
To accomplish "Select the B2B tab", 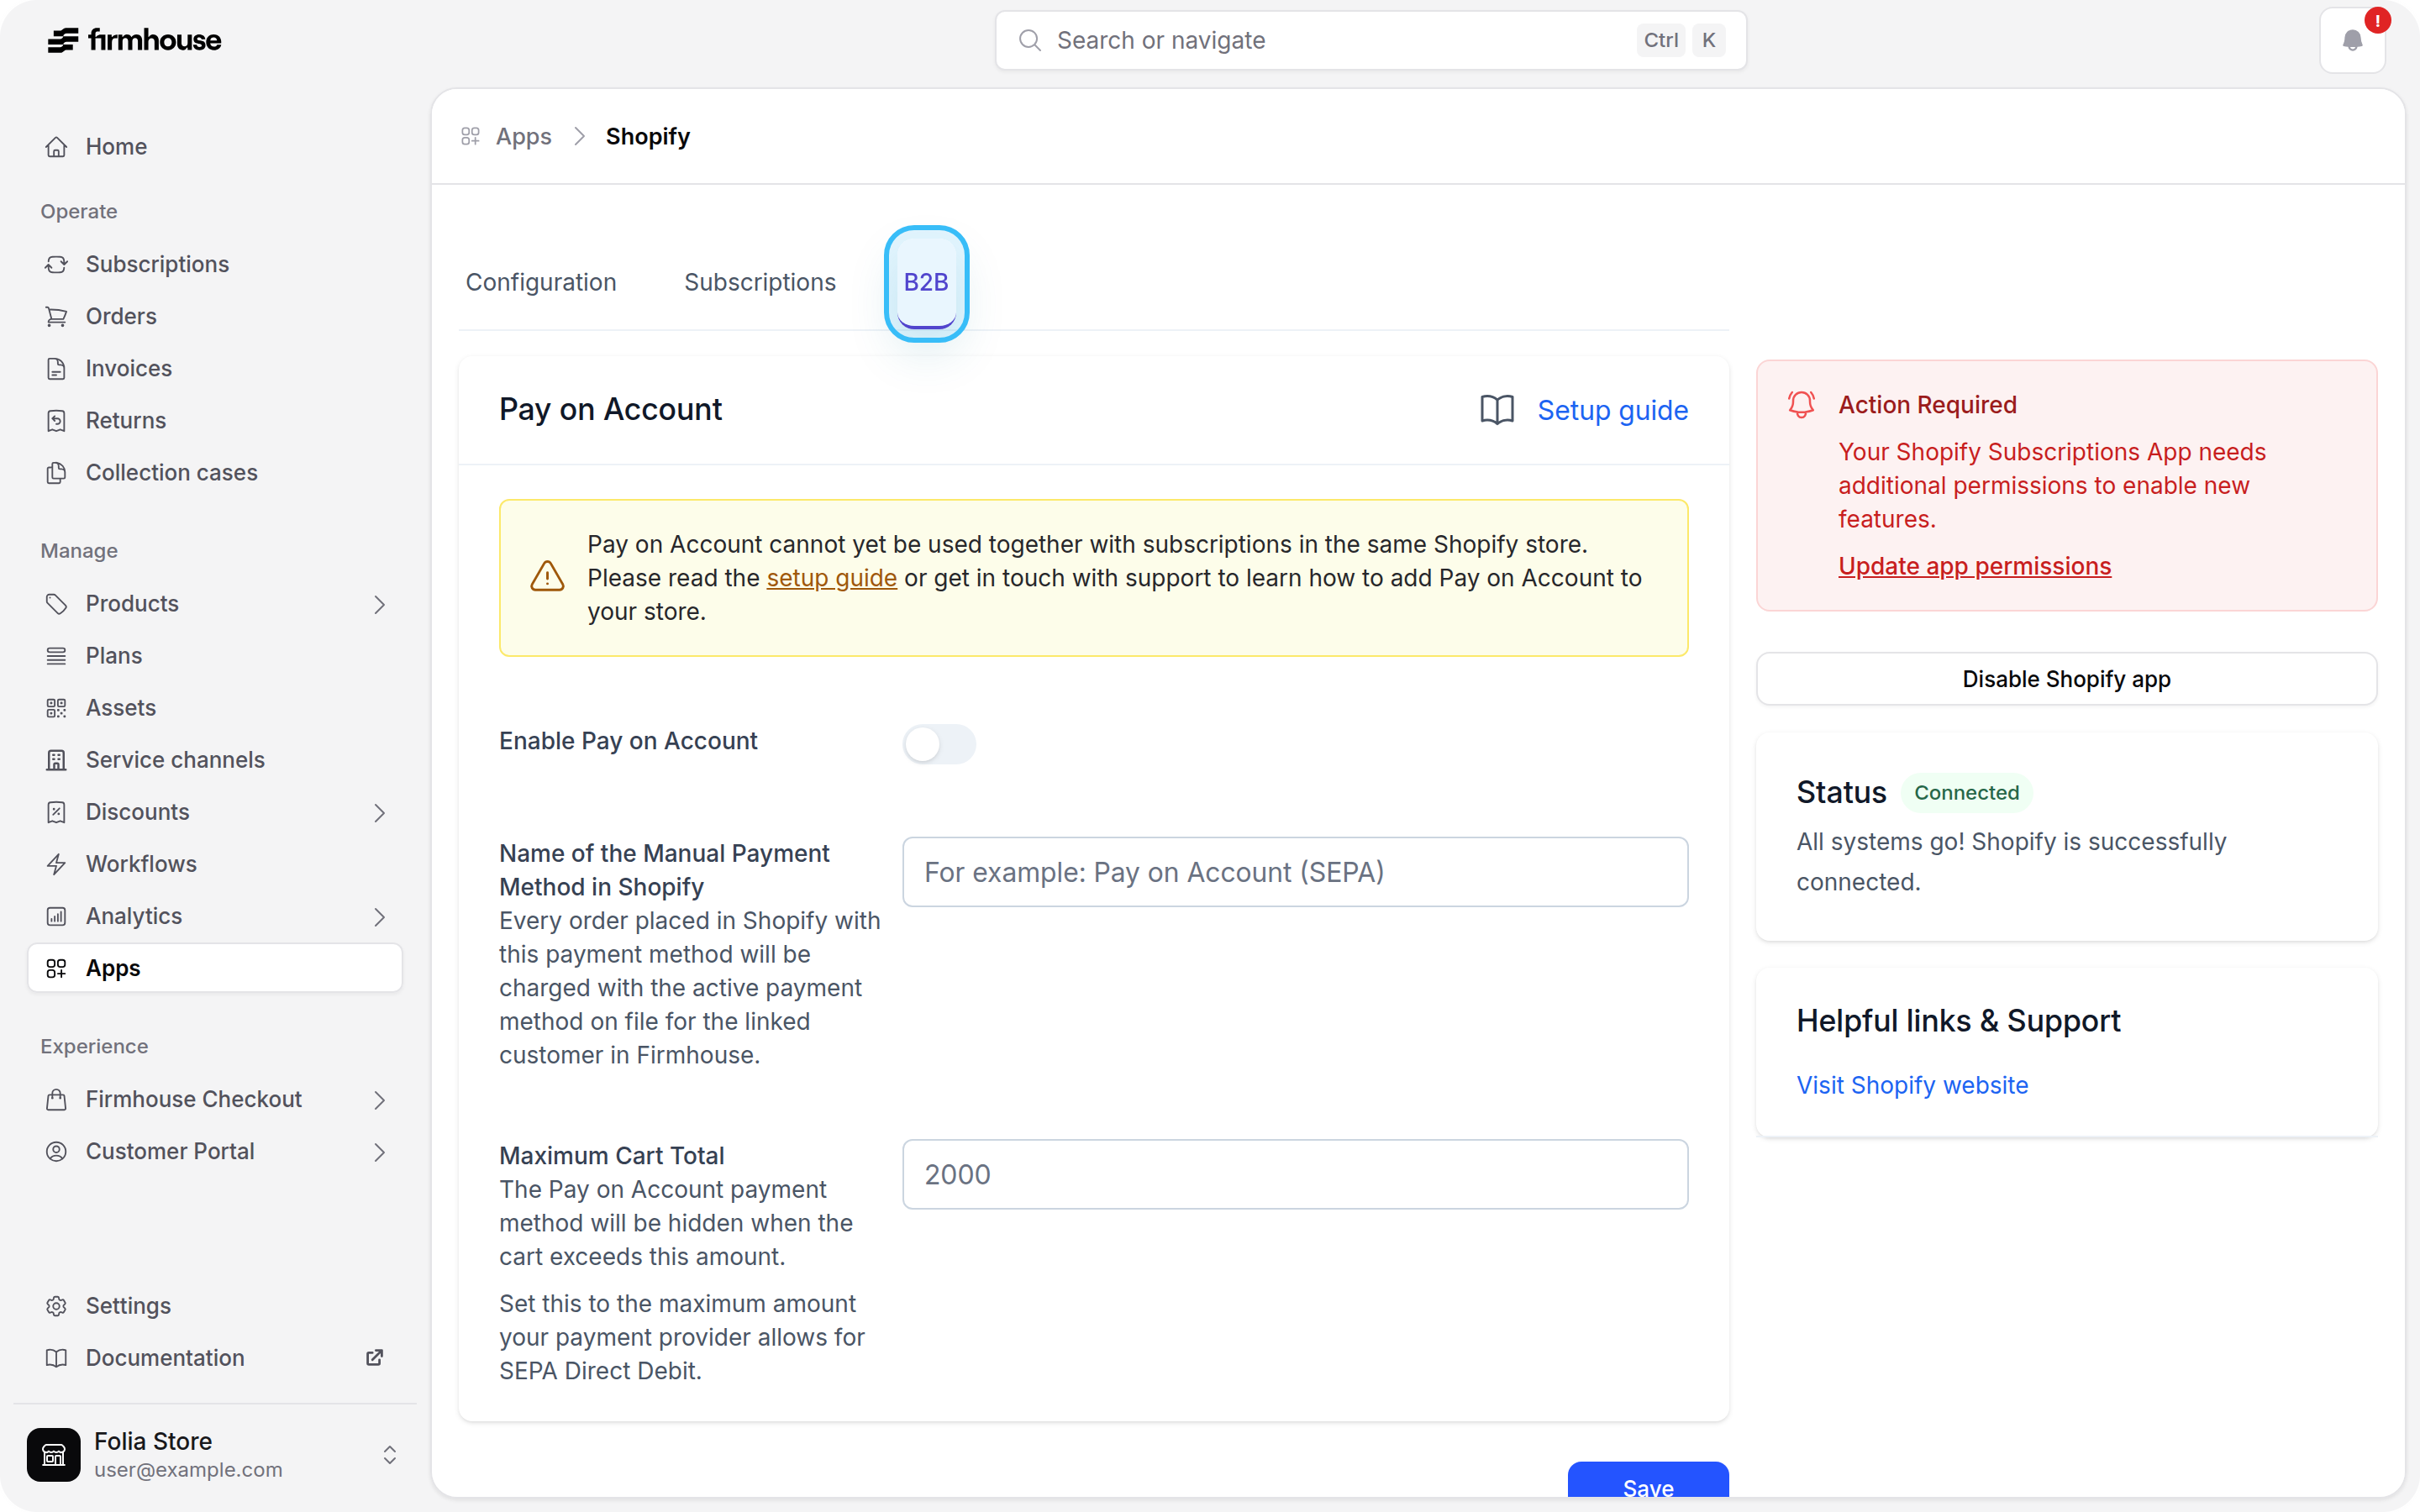I will tap(926, 283).
